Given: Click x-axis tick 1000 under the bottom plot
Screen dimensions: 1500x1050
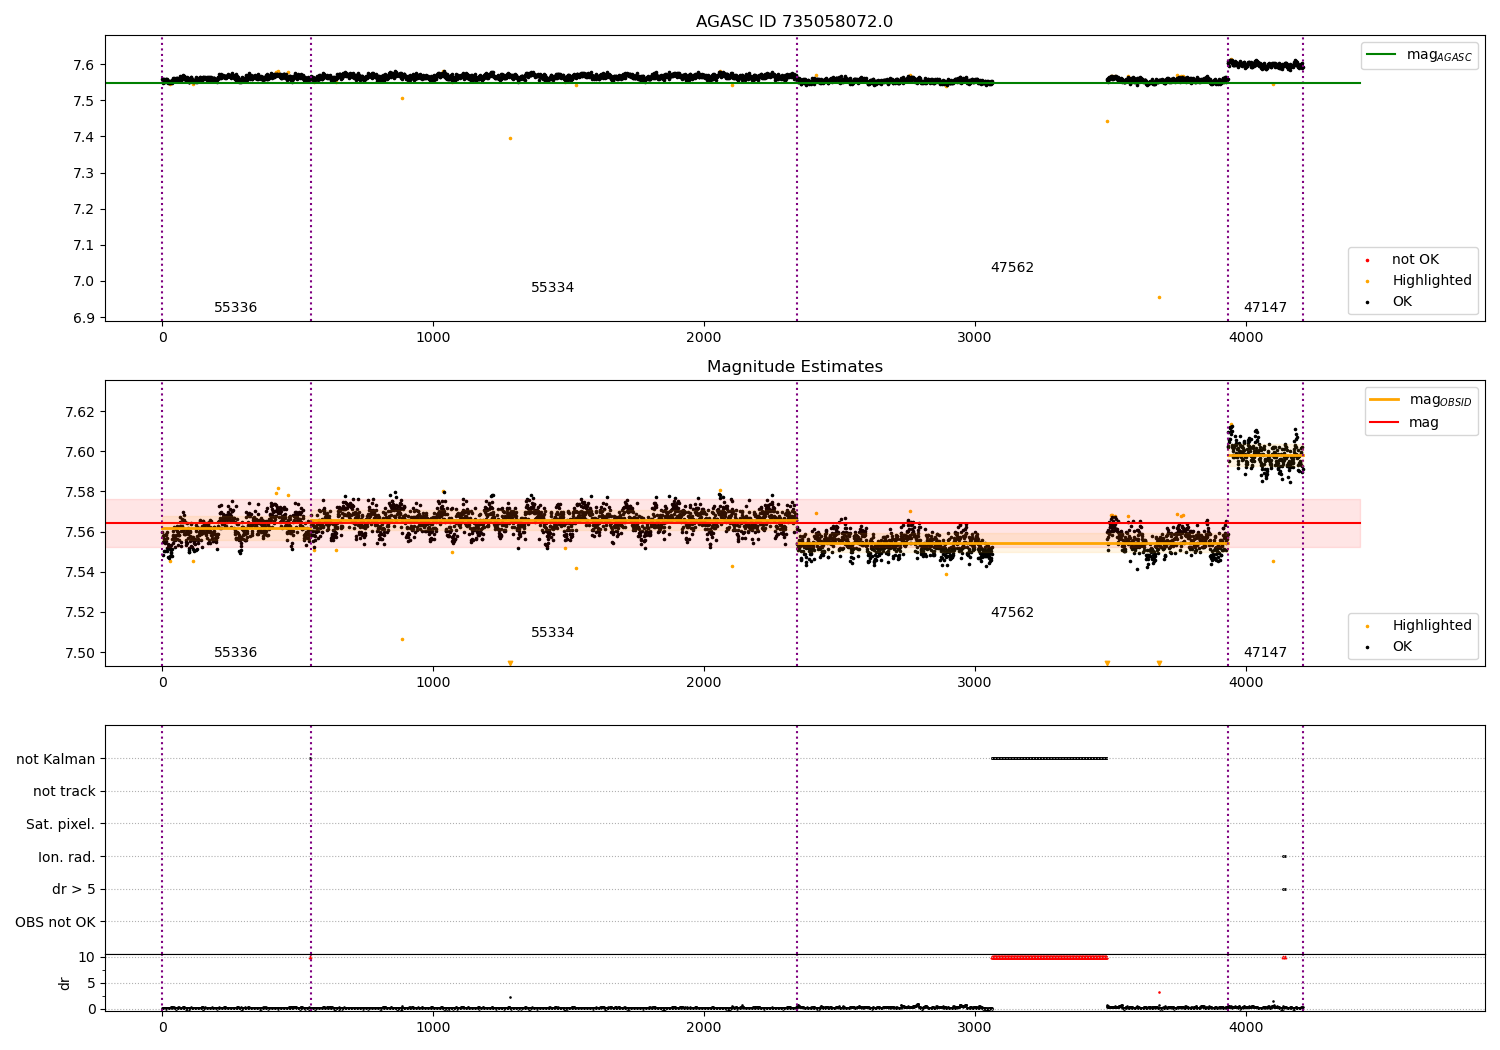Looking at the screenshot, I should [433, 1027].
